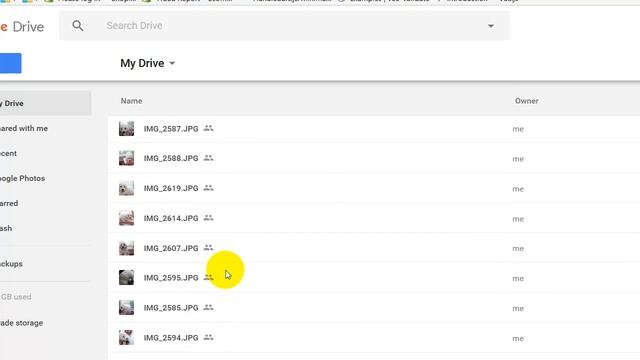This screenshot has height=360, width=640.
Task: Click owner 'me' in IMG_2595.JPG row
Action: click(518, 278)
